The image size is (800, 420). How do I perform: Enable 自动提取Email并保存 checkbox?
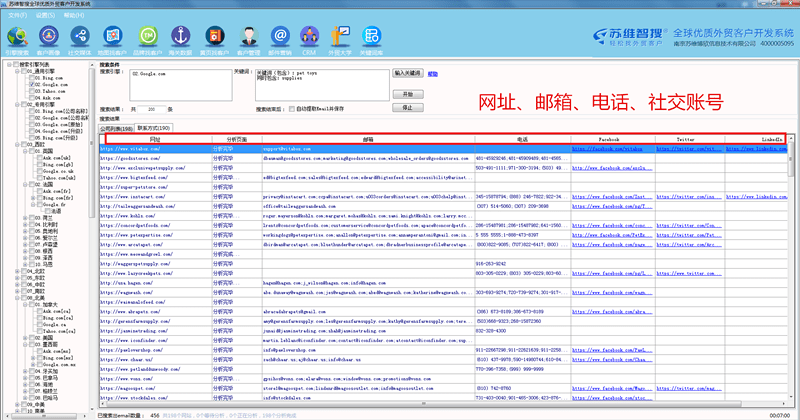[x=289, y=109]
